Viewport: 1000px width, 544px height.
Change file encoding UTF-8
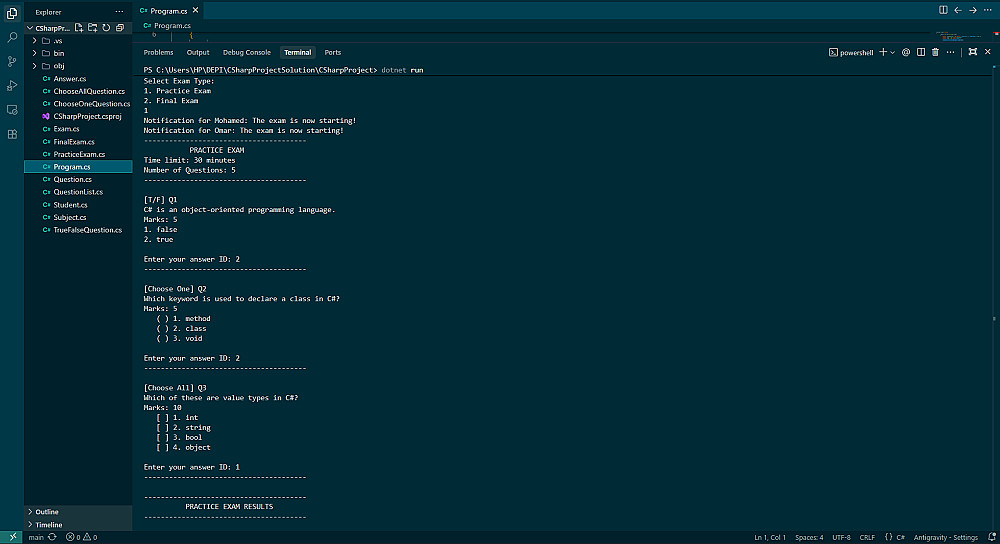click(841, 538)
